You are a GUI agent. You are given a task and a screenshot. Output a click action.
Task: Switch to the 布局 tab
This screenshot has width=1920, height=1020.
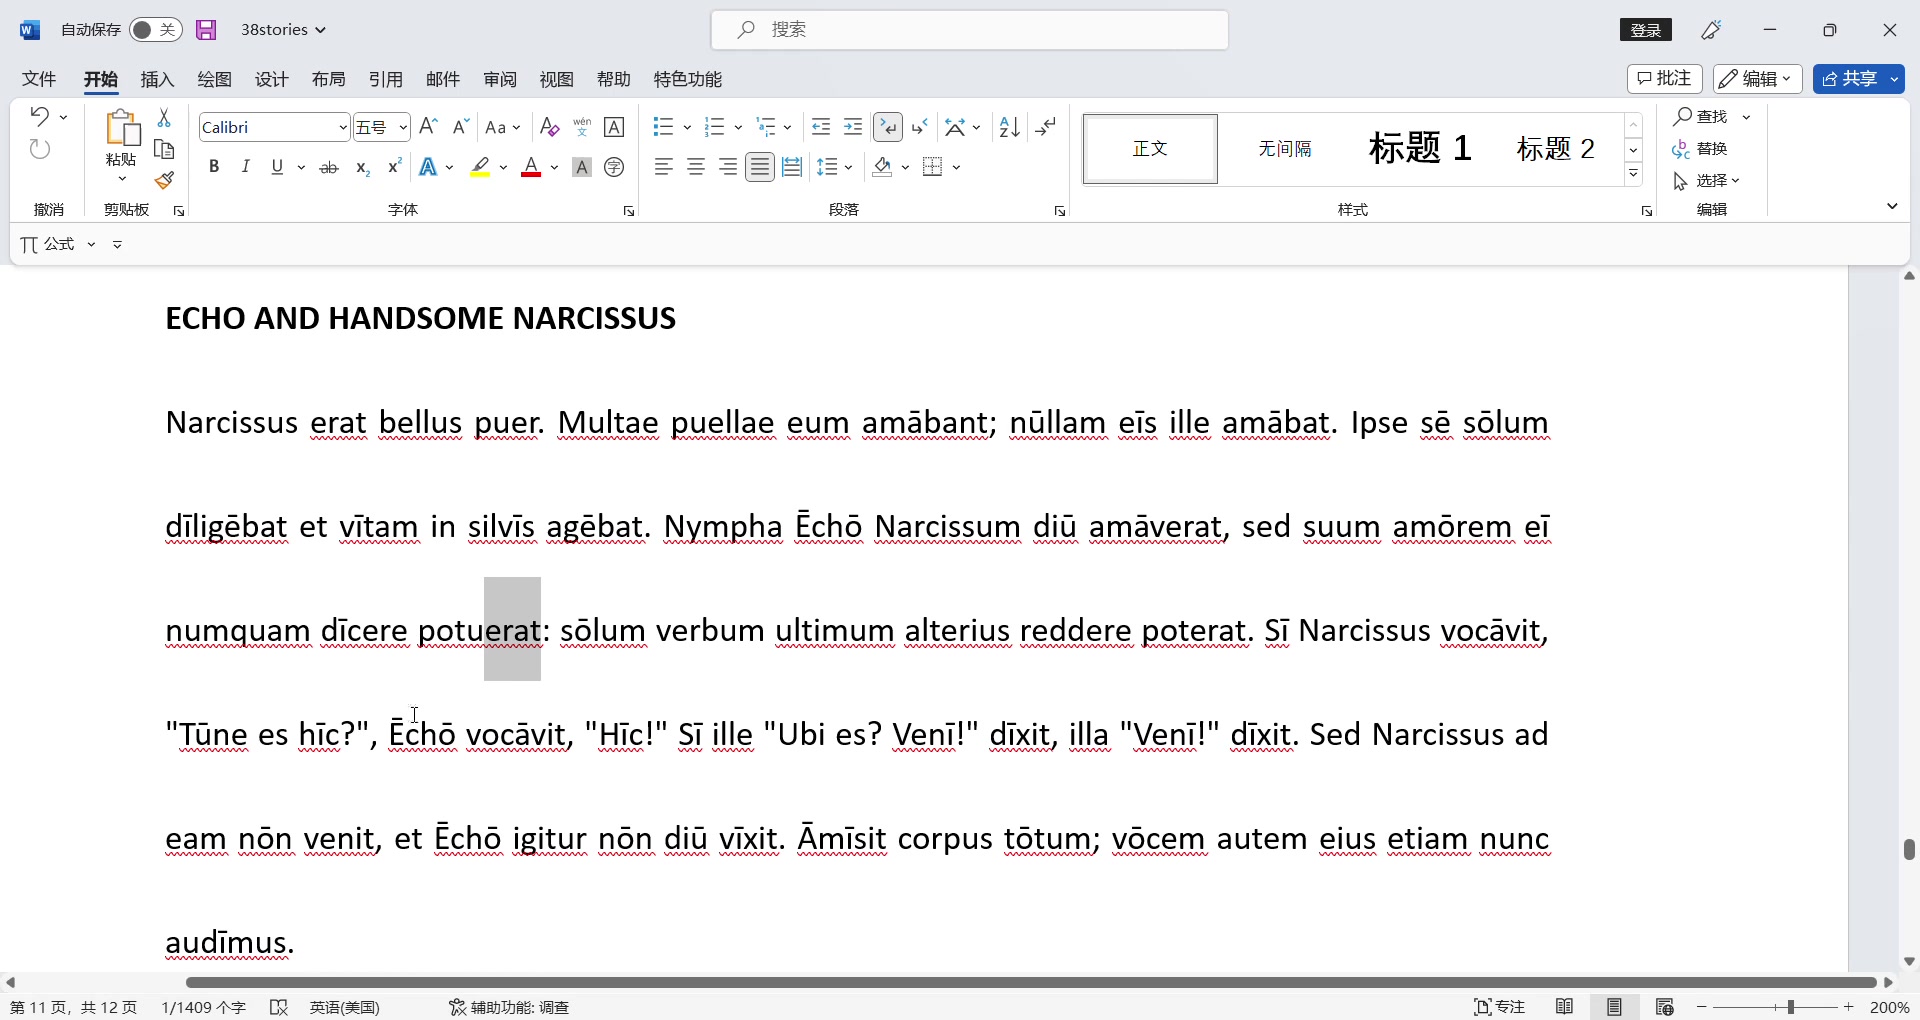pyautogui.click(x=328, y=79)
